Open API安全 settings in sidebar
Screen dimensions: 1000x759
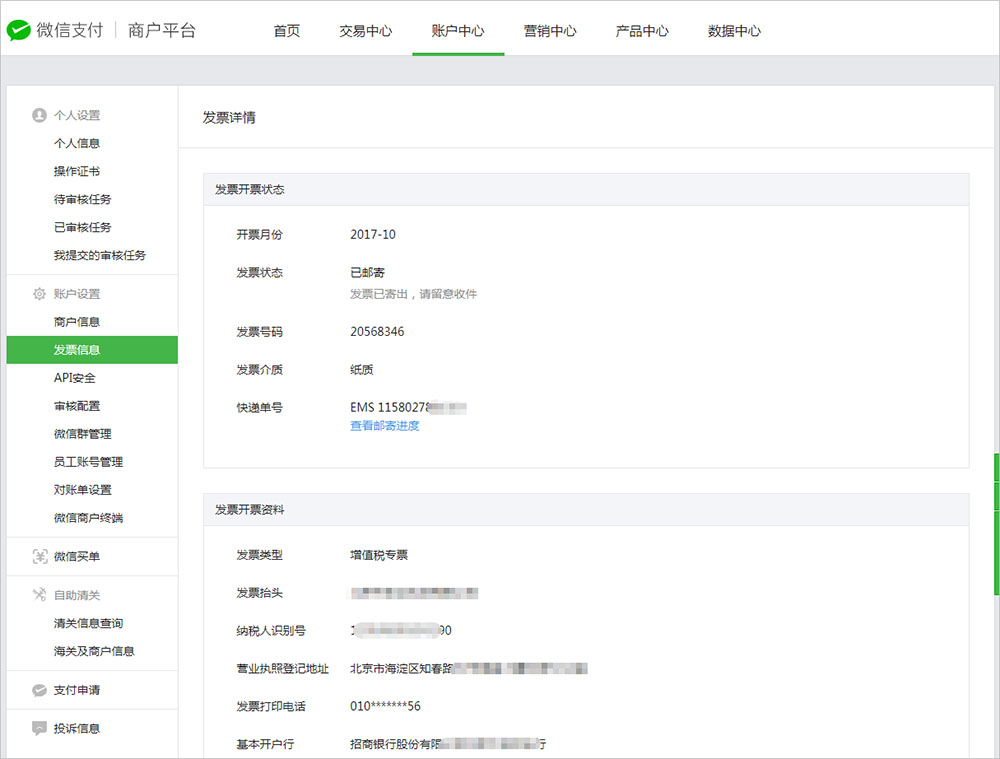coord(75,378)
